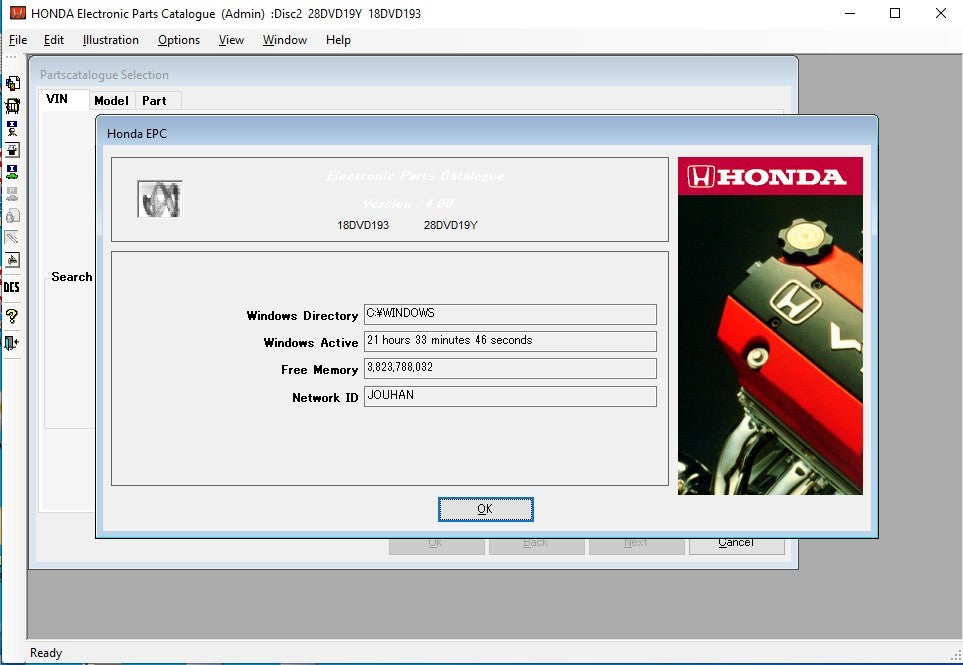Open the Illustration menu
This screenshot has height=665, width=963.
click(x=110, y=40)
